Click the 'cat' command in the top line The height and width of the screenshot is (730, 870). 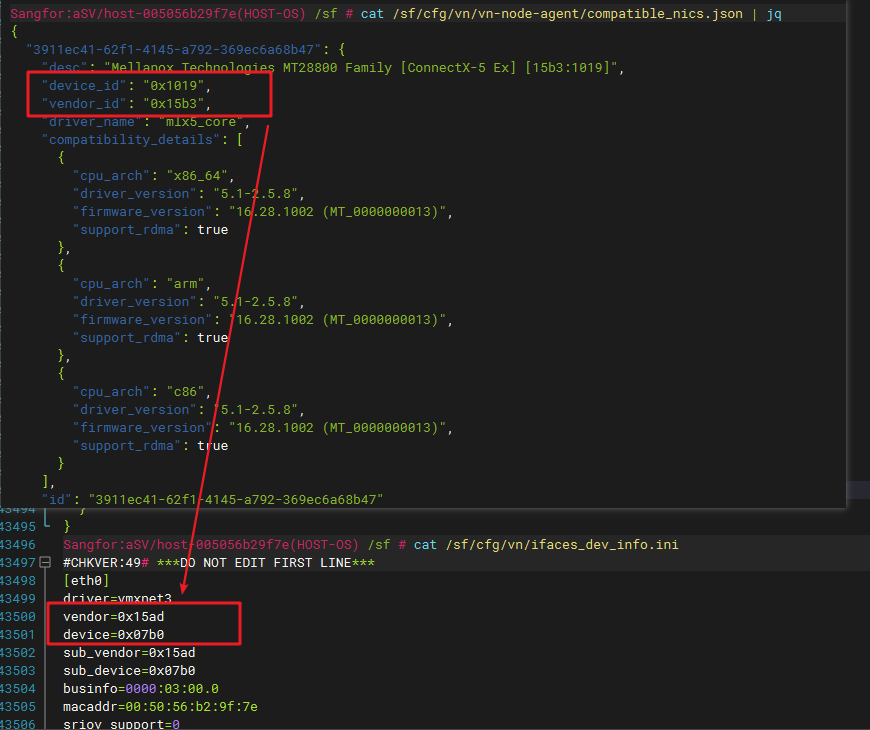(x=372, y=14)
